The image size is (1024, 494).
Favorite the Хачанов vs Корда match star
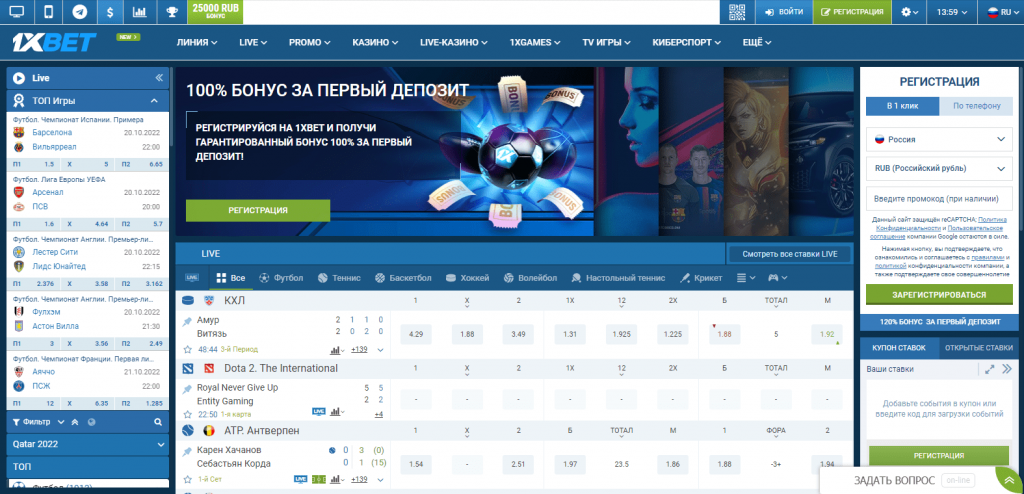pyautogui.click(x=187, y=480)
